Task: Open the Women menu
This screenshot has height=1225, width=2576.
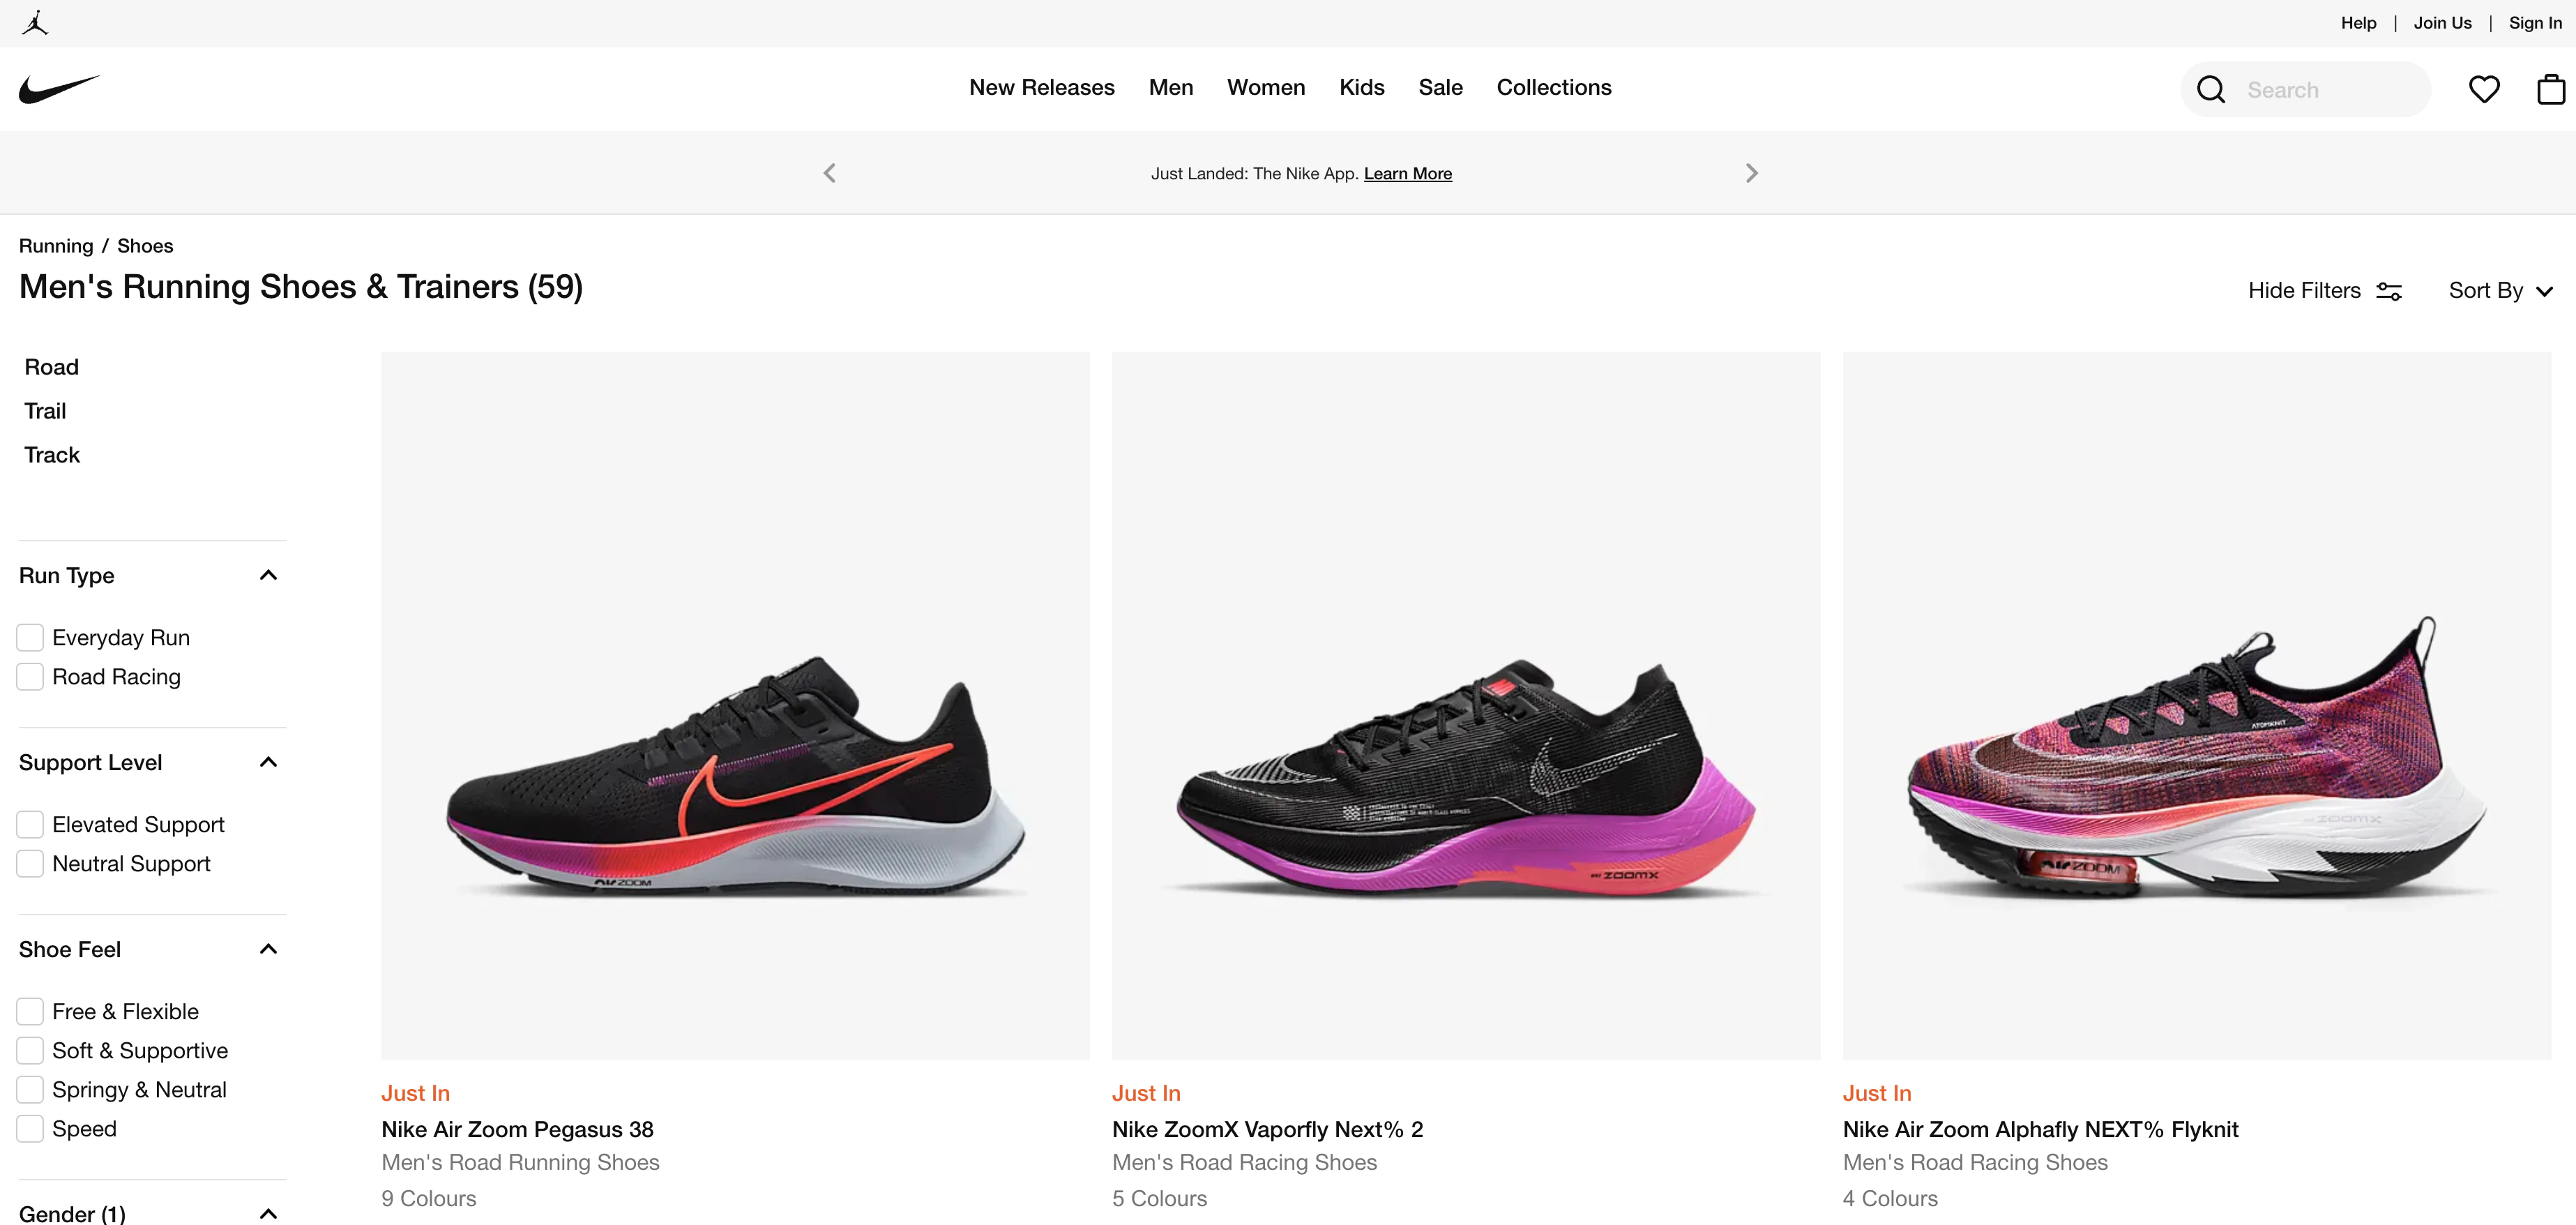Action: click(x=1265, y=87)
